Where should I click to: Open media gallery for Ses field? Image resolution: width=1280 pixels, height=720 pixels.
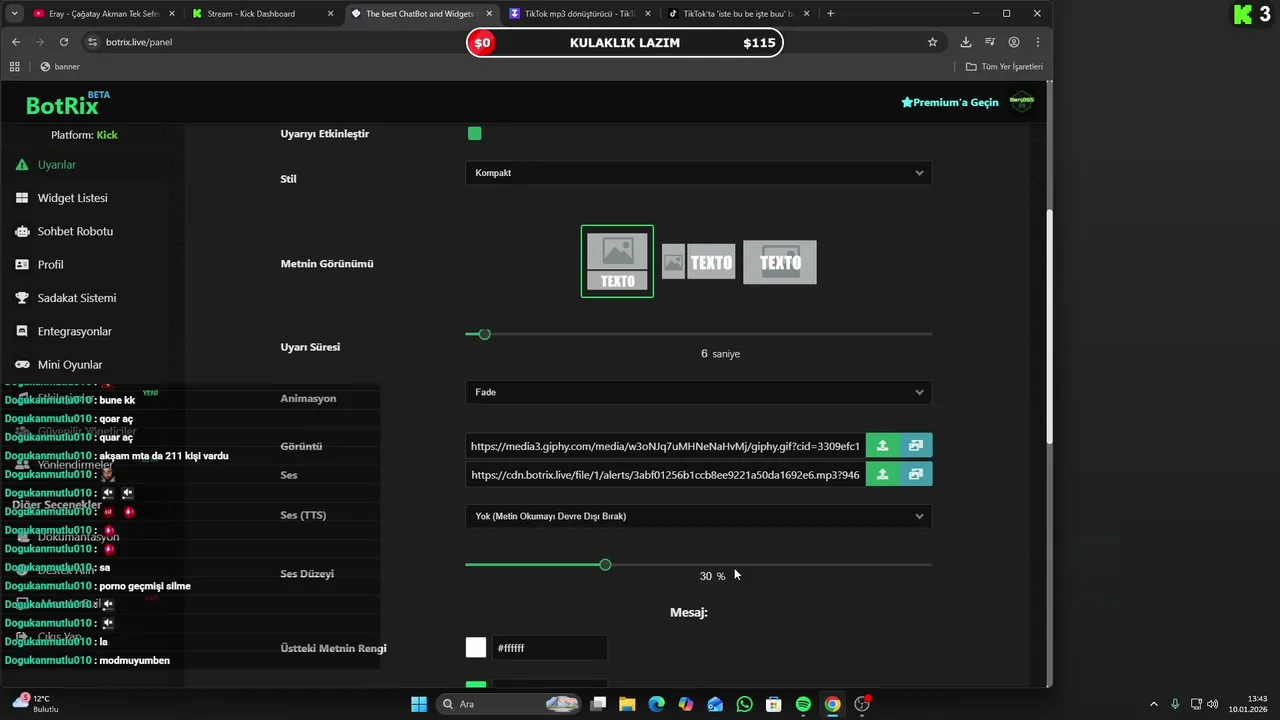(915, 474)
